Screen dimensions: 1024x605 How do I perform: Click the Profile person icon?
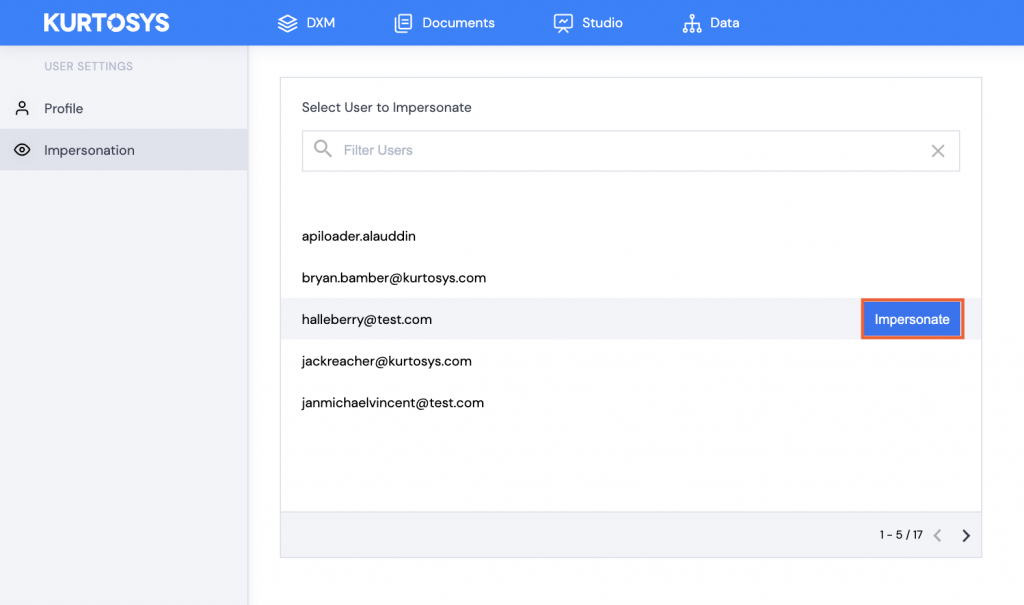[22, 108]
